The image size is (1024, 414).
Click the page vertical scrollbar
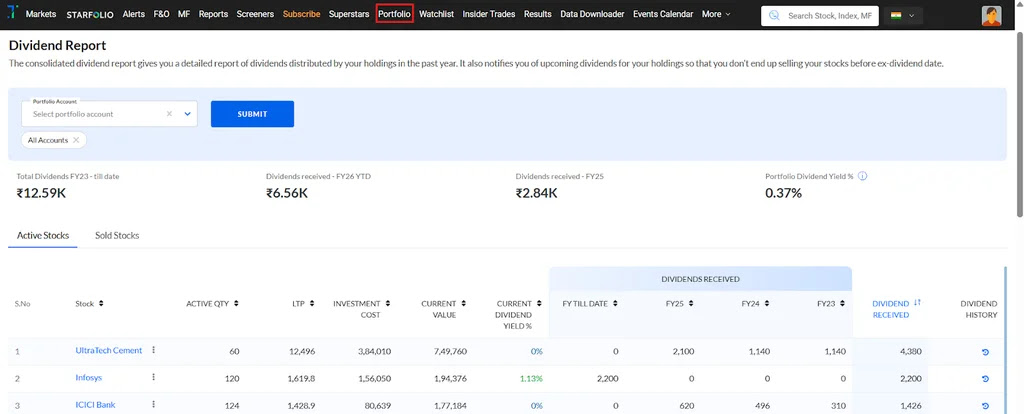(x=1019, y=124)
